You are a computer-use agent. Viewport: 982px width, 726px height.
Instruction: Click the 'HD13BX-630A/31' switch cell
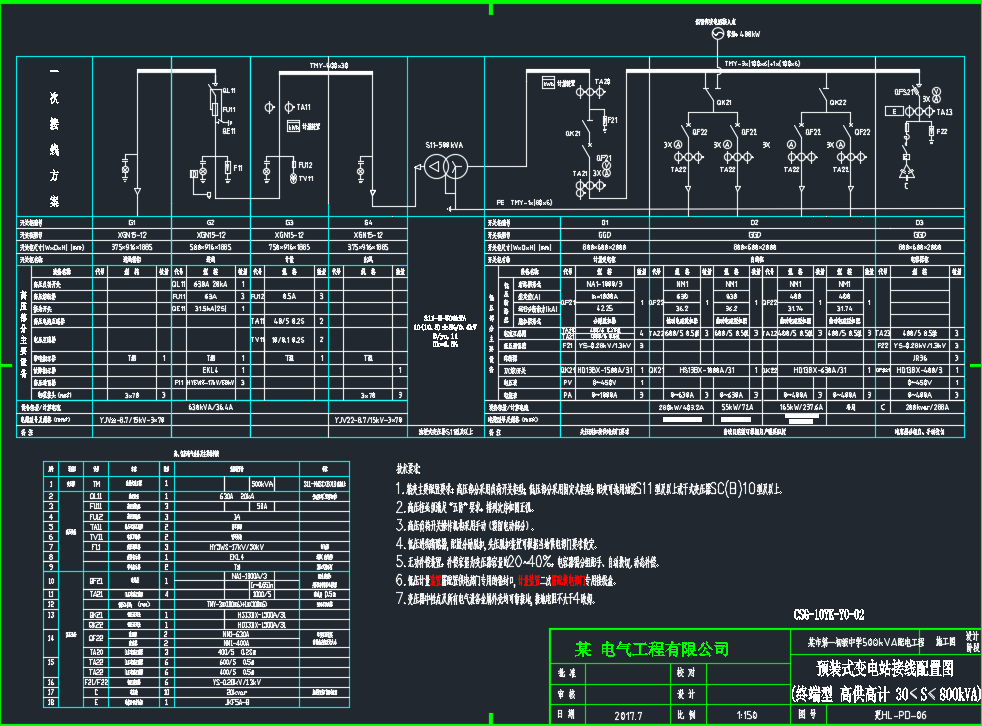(819, 370)
